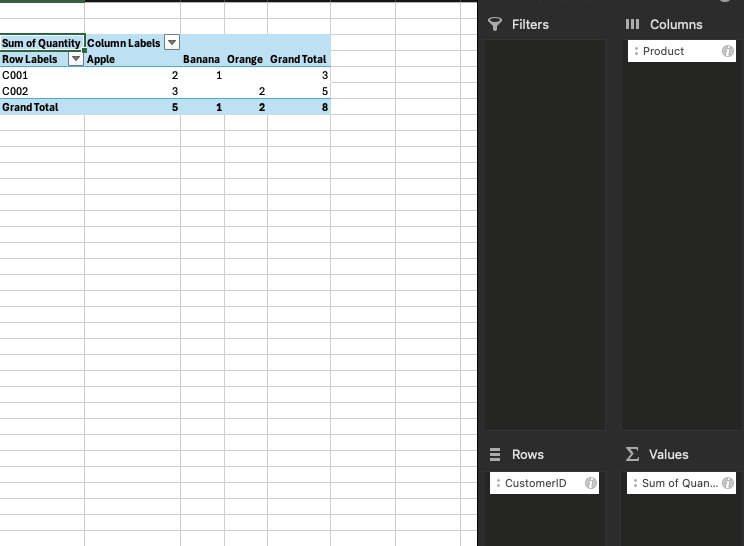Open info for the CustomerID field
This screenshot has width=744, height=546.
[x=590, y=483]
